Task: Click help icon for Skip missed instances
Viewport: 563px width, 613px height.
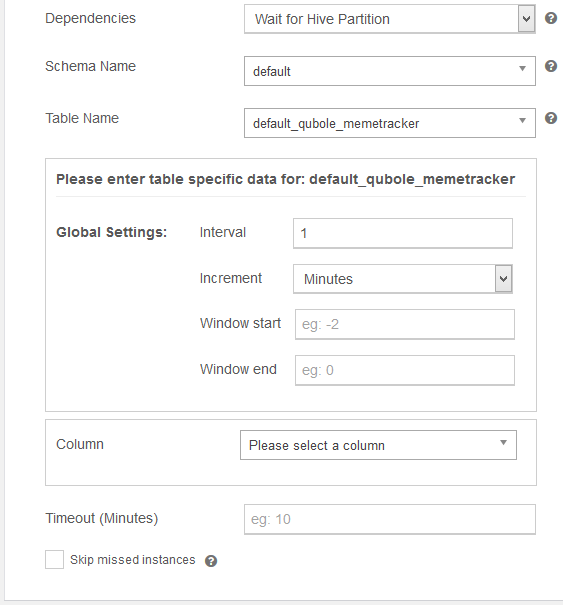Action: click(211, 561)
